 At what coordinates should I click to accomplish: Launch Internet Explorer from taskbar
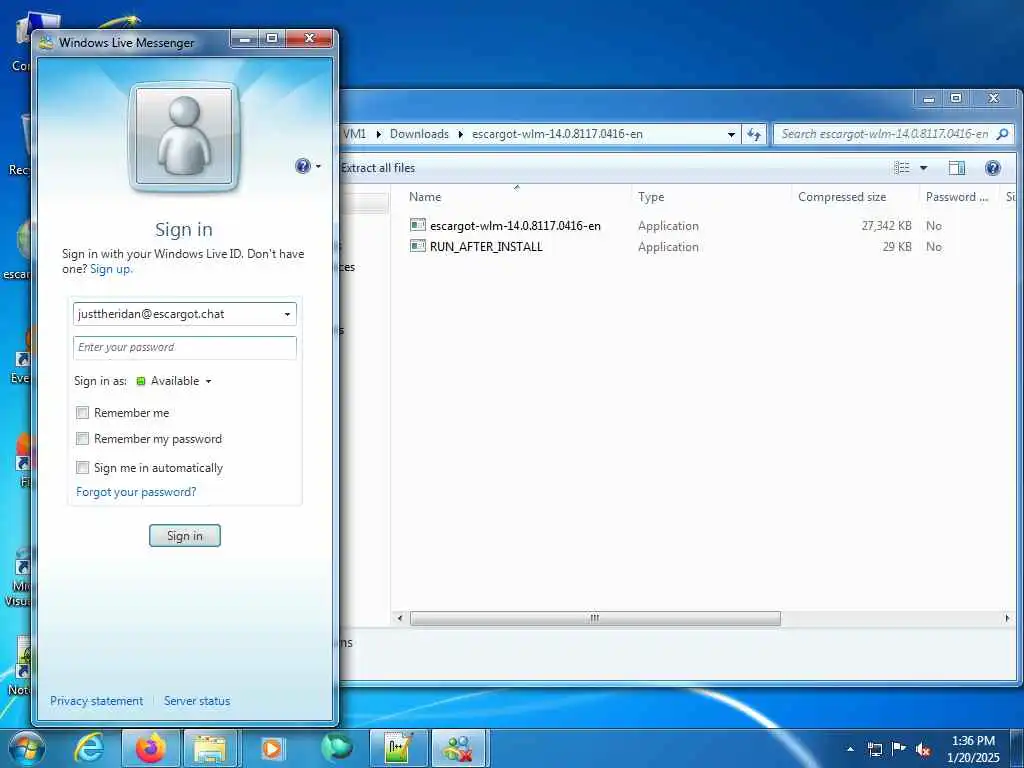click(88, 748)
